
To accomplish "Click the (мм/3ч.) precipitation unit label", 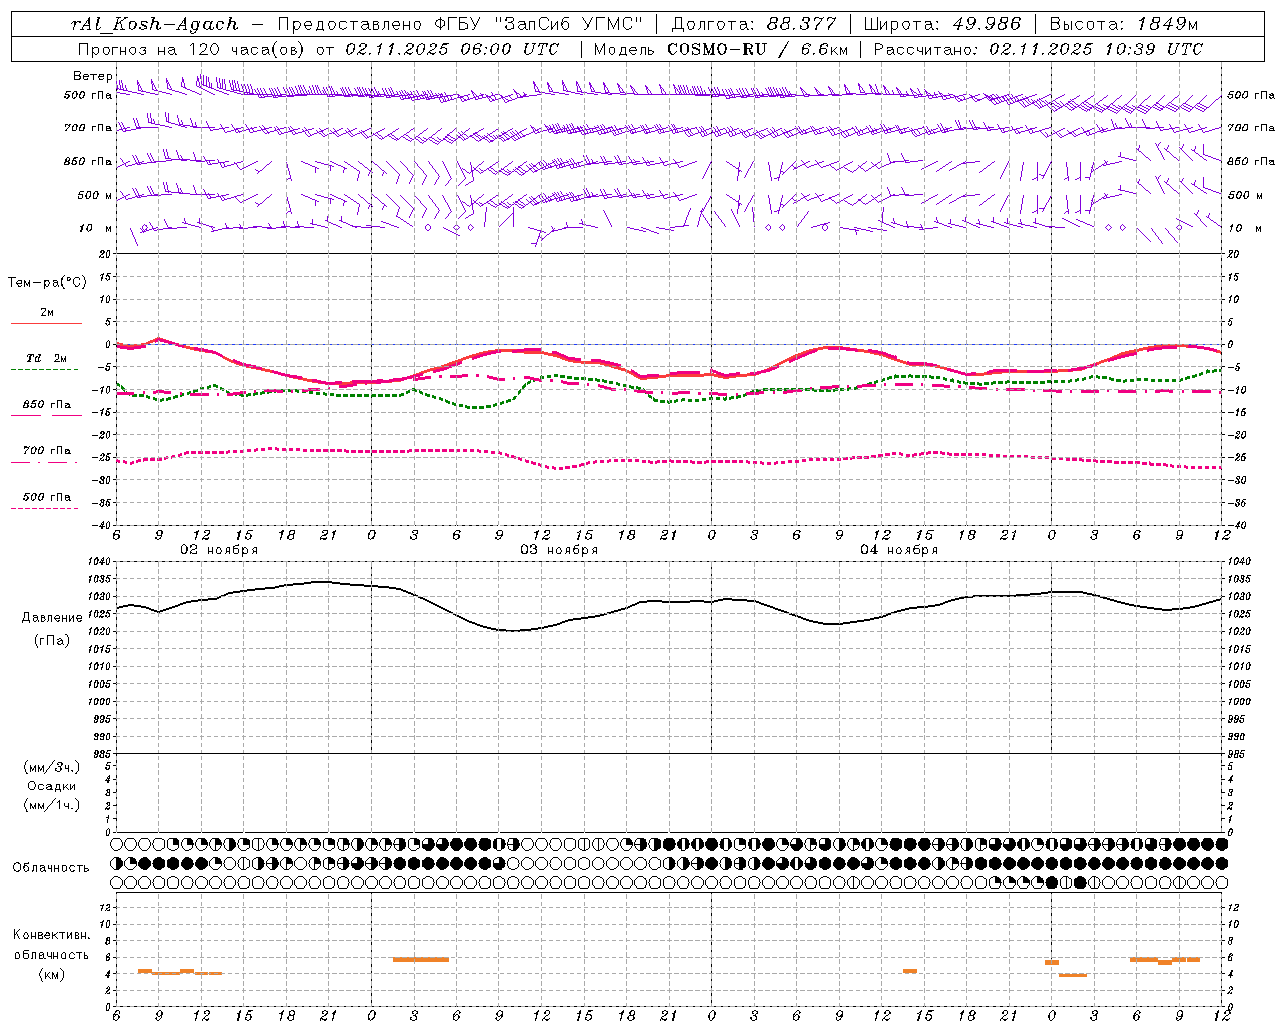I will (52, 767).
